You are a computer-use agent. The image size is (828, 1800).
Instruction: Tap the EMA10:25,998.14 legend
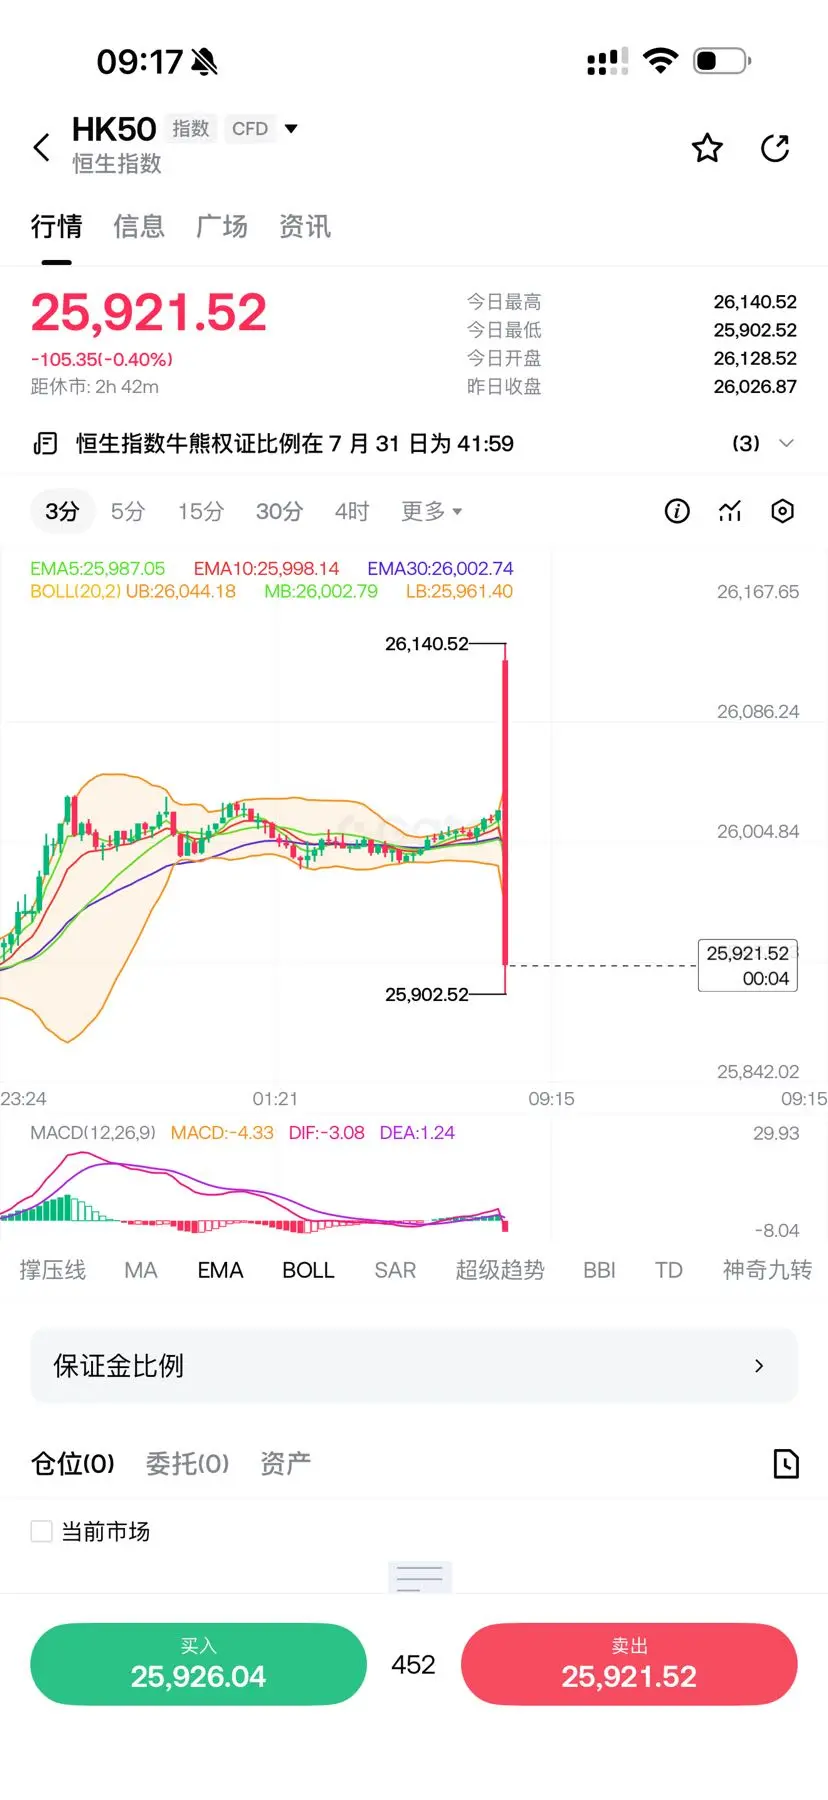click(x=267, y=568)
